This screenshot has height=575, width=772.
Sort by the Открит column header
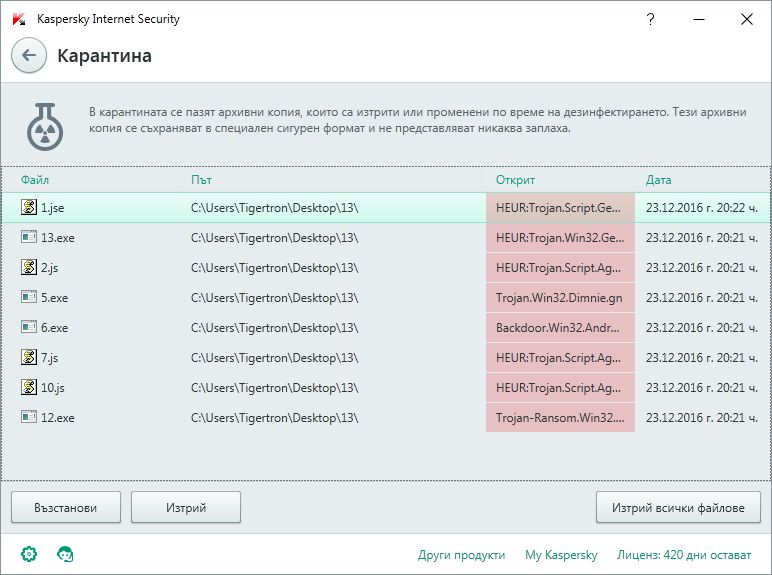point(515,180)
